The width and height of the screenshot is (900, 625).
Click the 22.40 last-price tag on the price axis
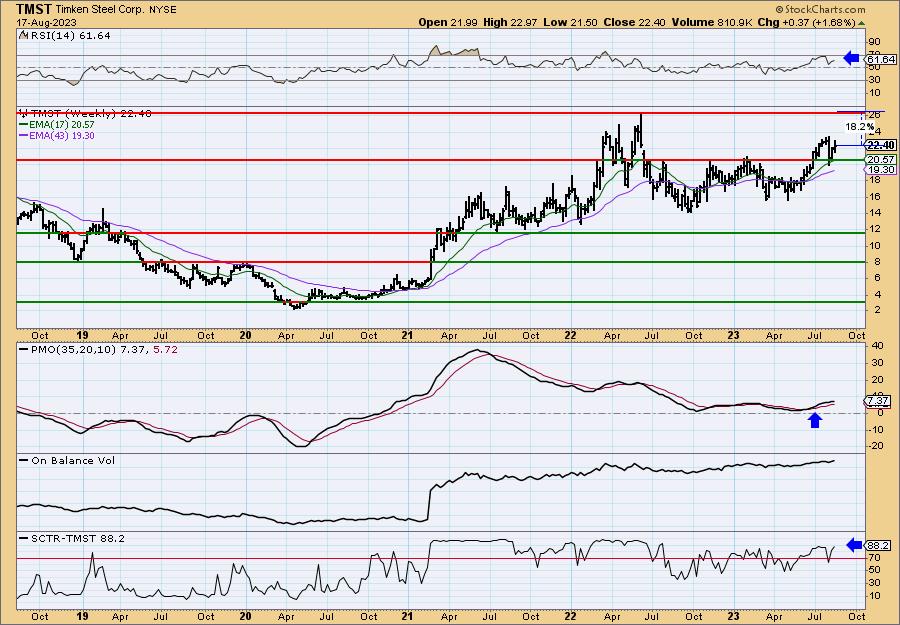[881, 145]
